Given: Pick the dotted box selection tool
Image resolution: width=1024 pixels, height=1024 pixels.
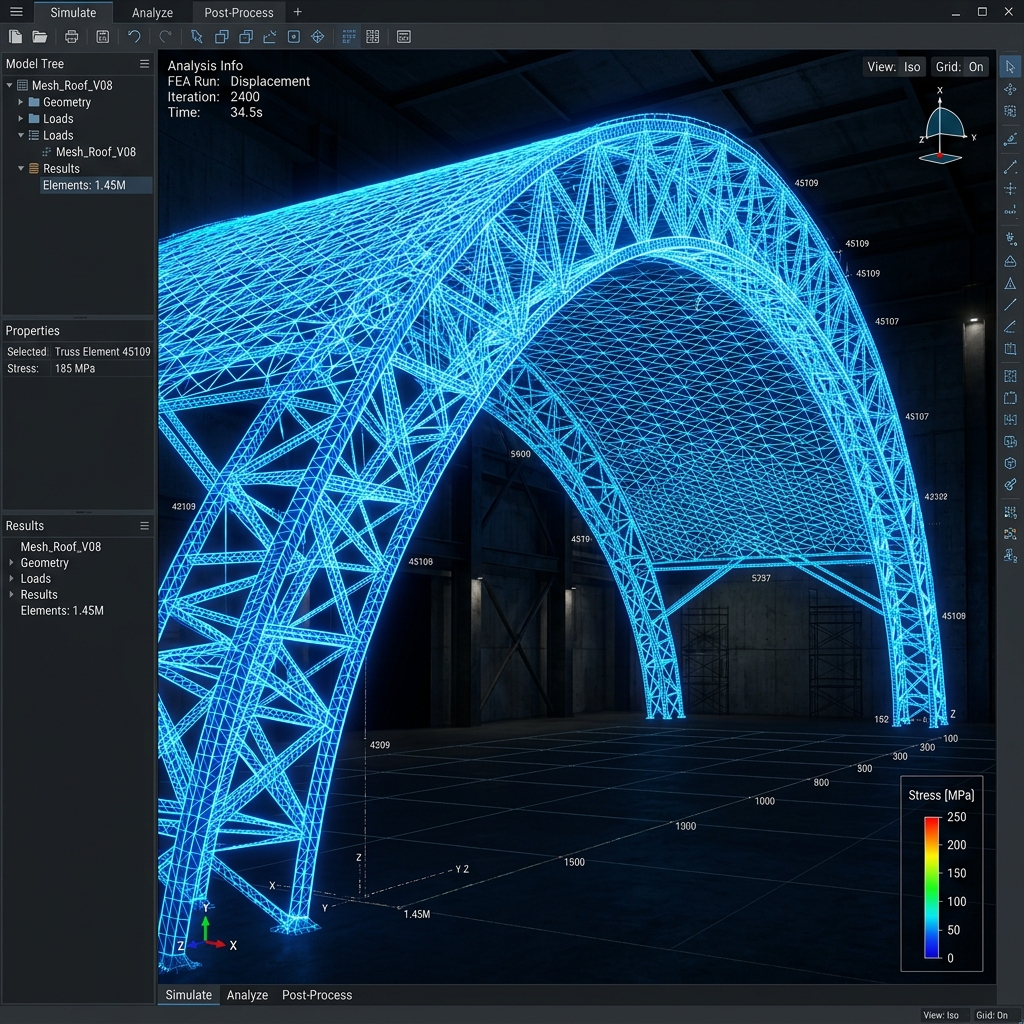Looking at the screenshot, I should [1010, 111].
